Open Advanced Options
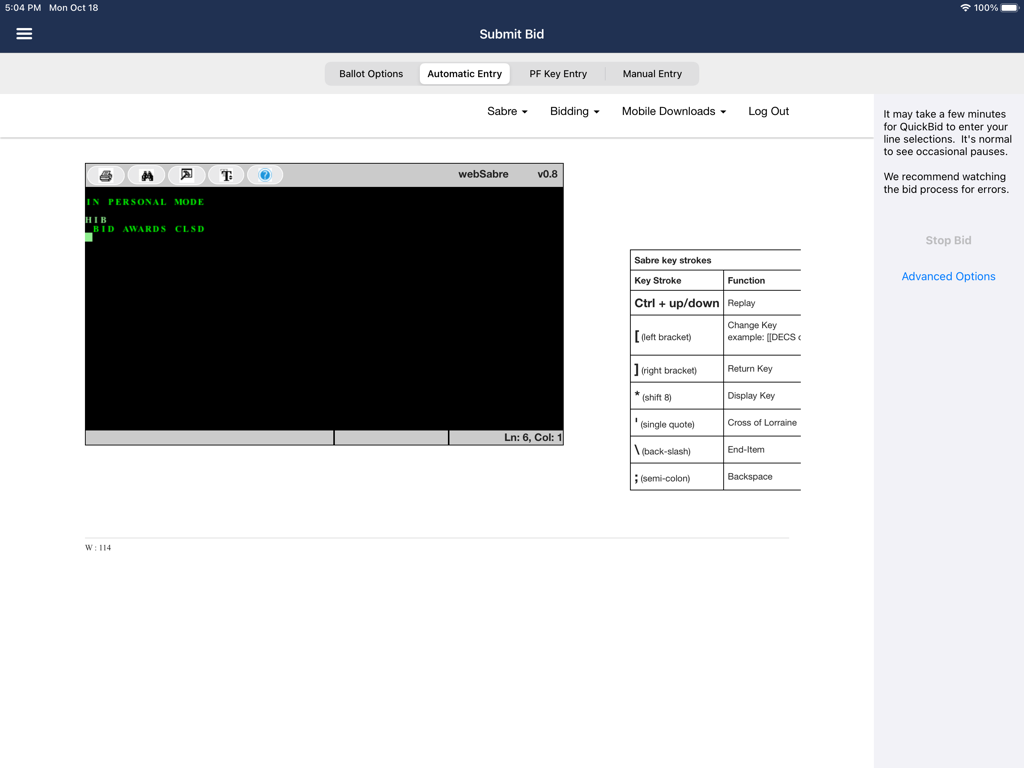The height and width of the screenshot is (768, 1024). (948, 276)
